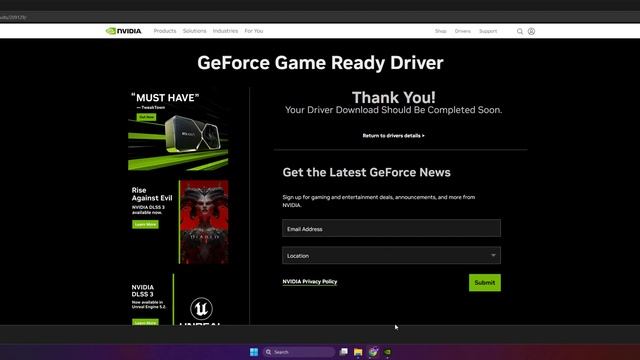
Task: Expand the Location dropdown
Action: pos(391,256)
